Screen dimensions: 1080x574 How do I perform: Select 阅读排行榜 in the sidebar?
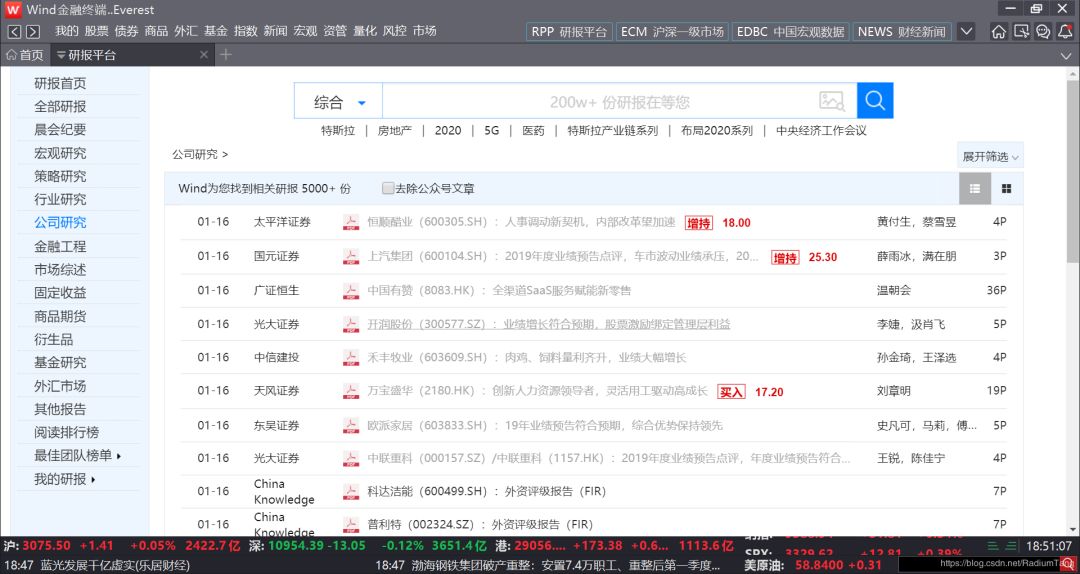[67, 432]
